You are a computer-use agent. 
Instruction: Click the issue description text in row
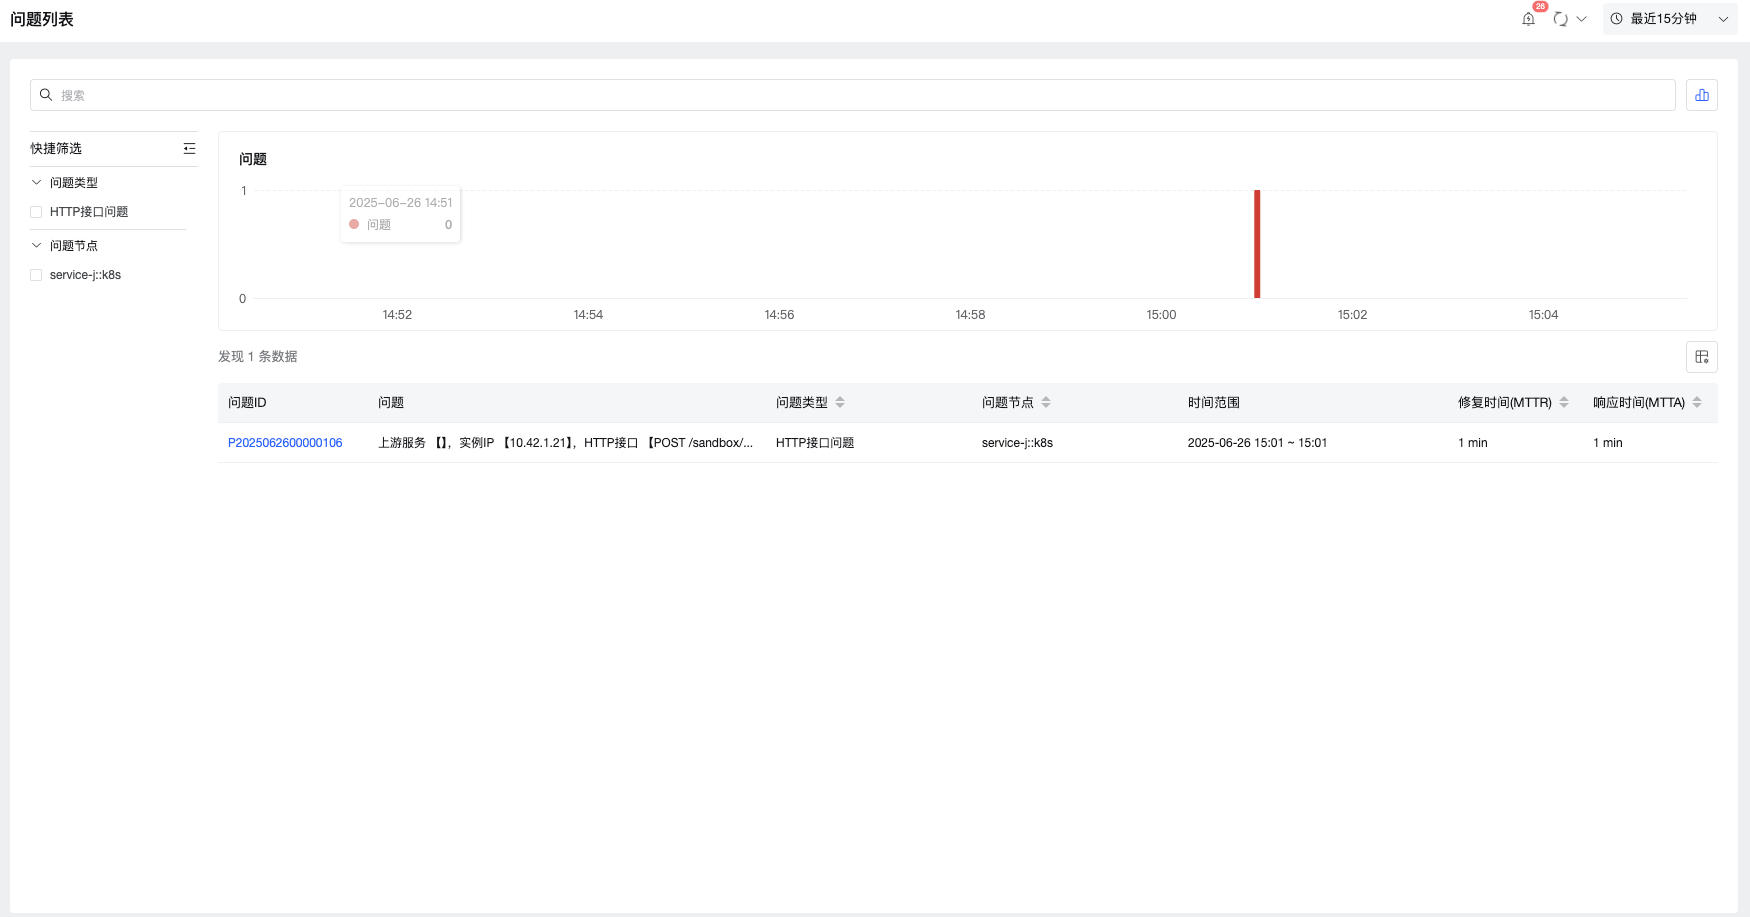point(565,443)
